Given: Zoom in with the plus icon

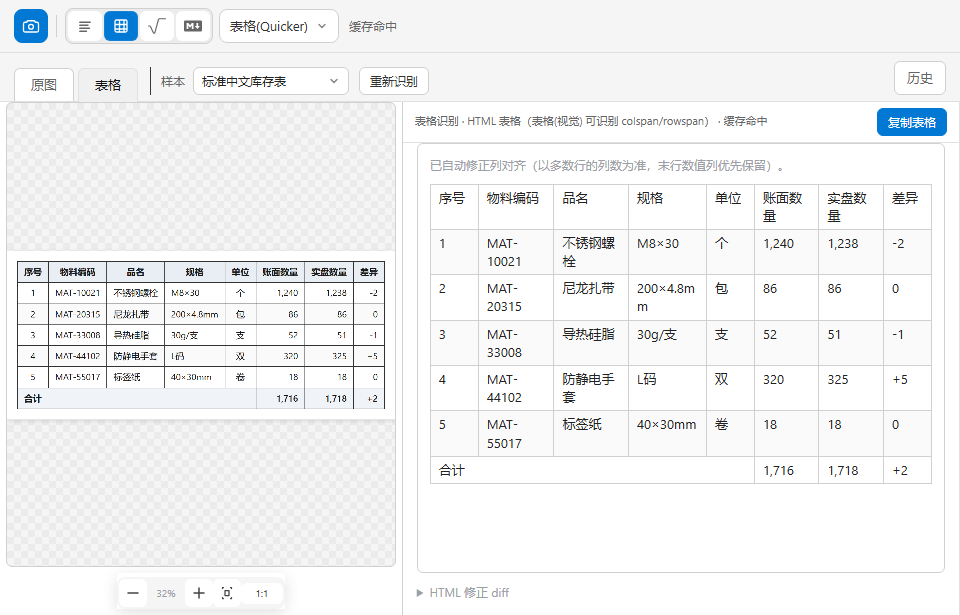Looking at the screenshot, I should click(x=198, y=593).
